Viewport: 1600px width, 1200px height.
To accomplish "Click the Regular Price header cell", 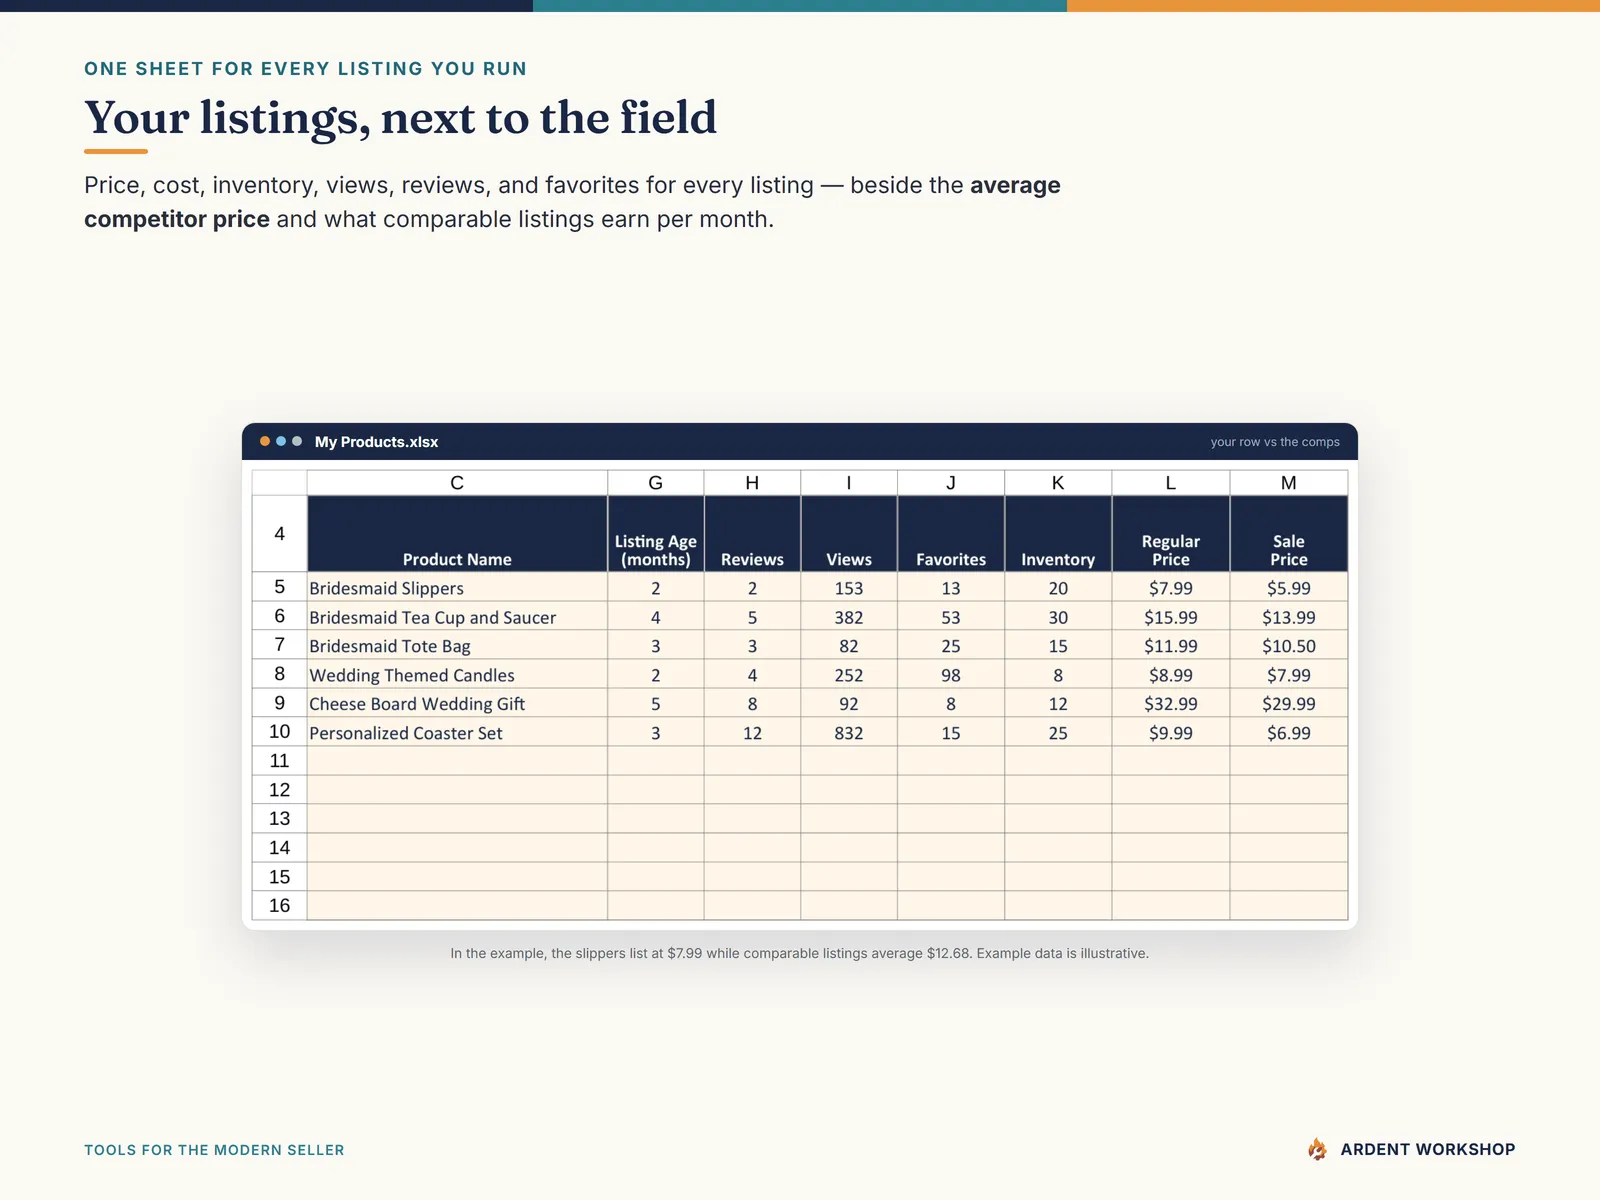I will coord(1171,534).
